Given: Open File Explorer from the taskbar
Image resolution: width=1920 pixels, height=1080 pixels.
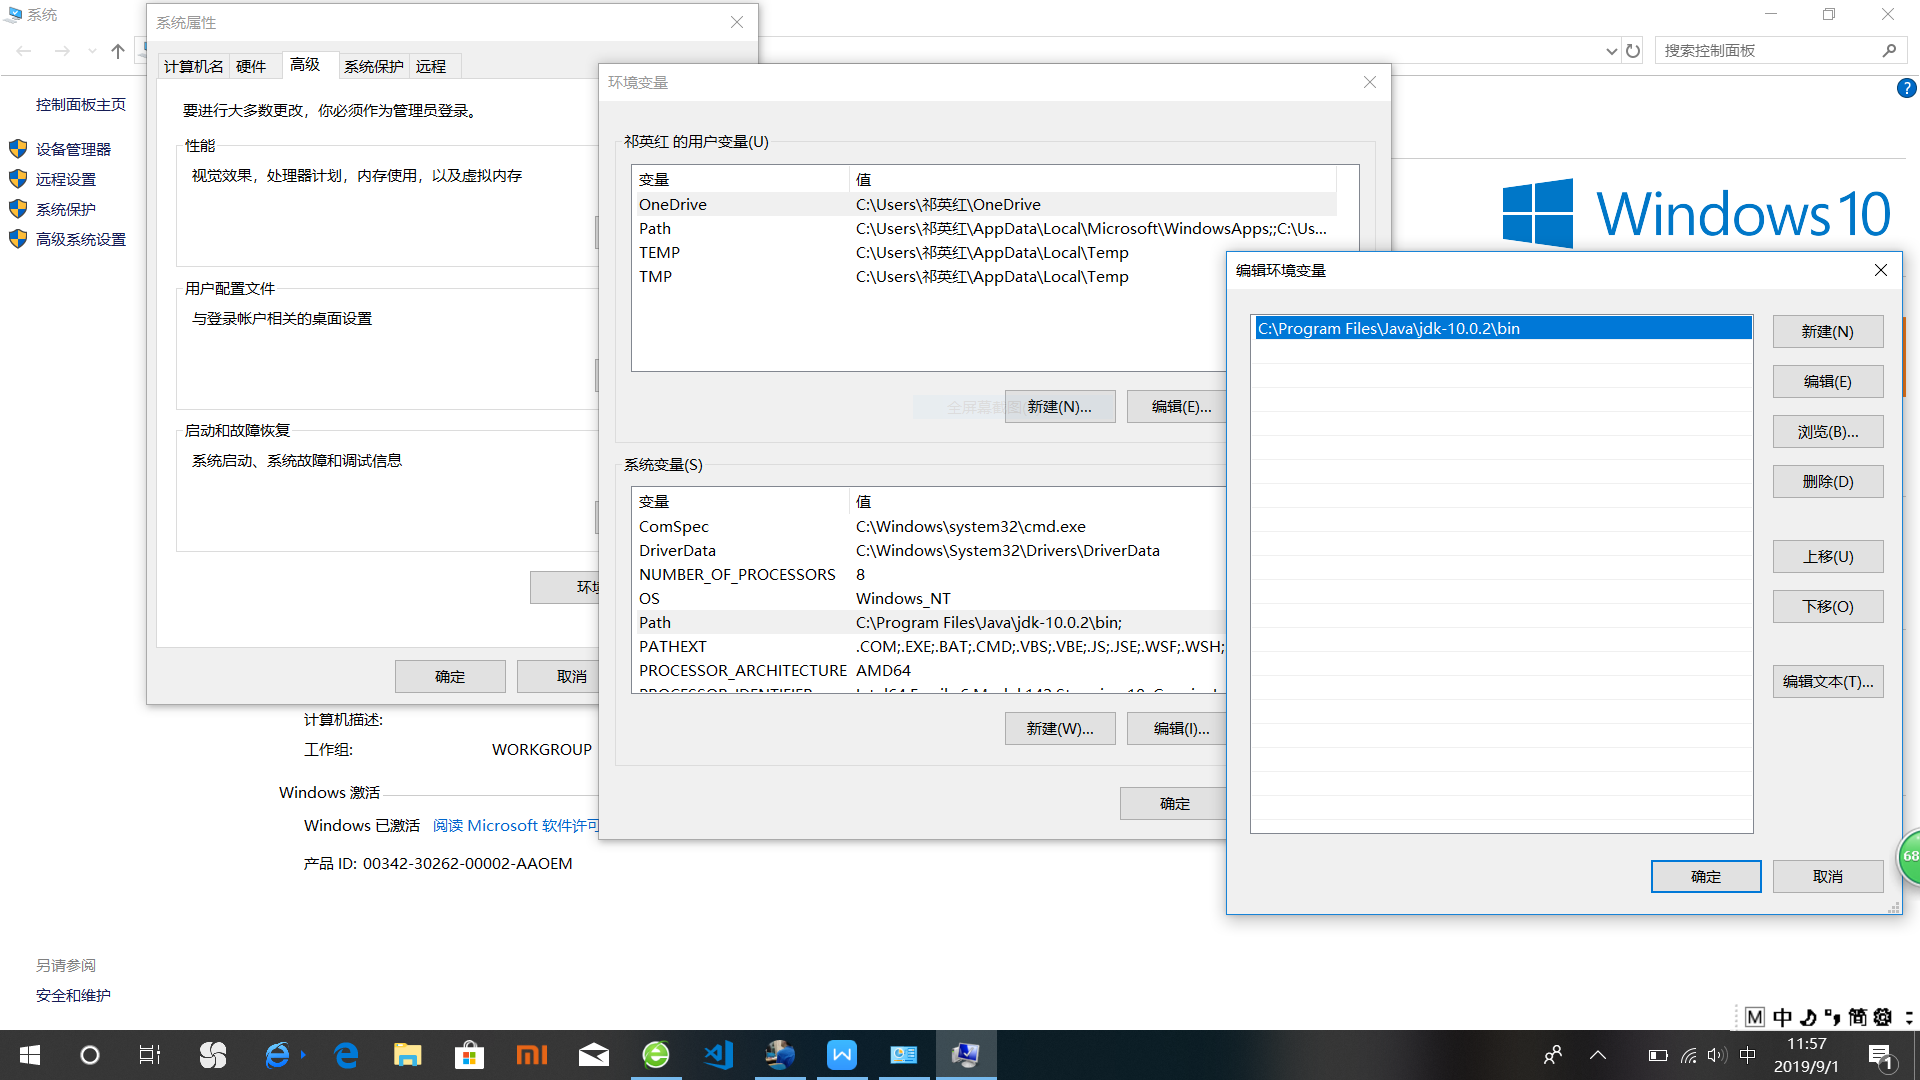Looking at the screenshot, I should click(x=407, y=1055).
